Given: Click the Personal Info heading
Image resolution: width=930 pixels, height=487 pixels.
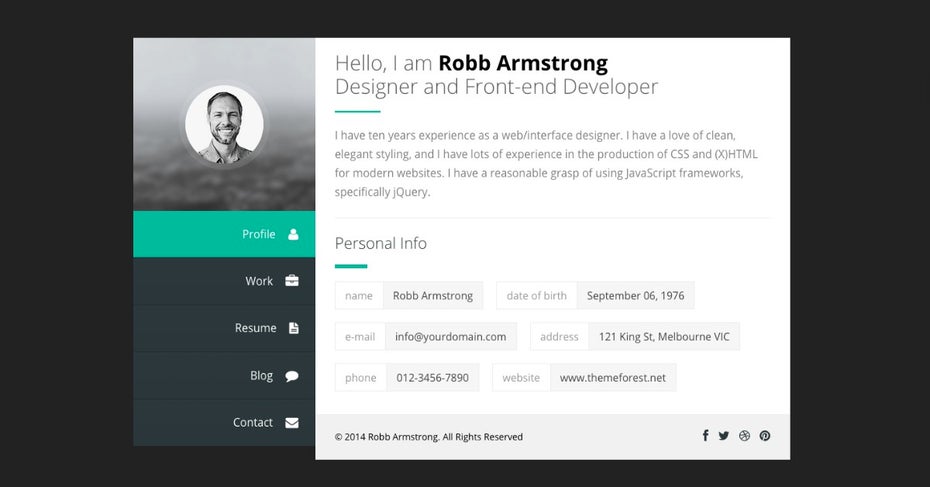Looking at the screenshot, I should pyautogui.click(x=381, y=243).
